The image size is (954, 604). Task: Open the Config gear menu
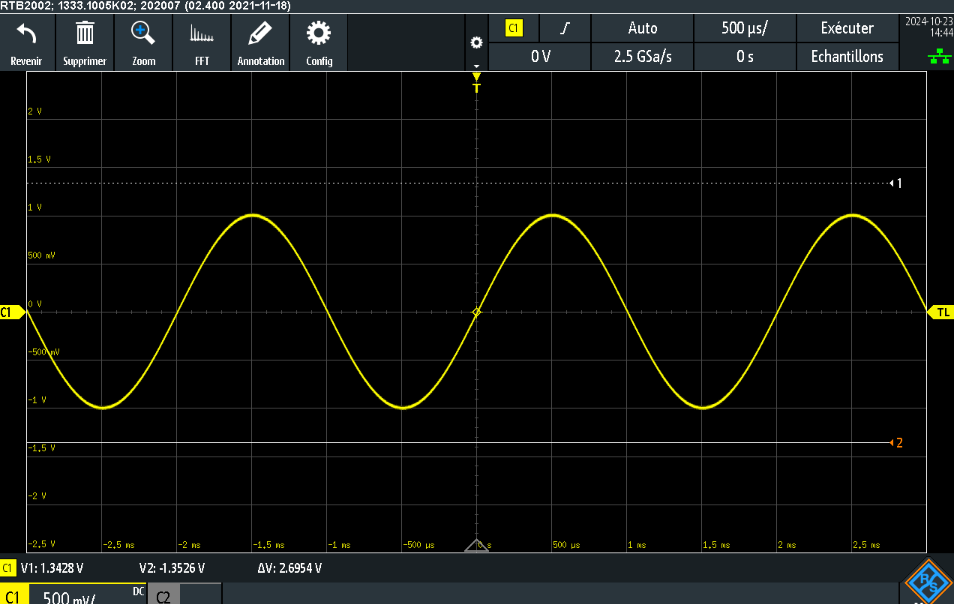[x=319, y=44]
